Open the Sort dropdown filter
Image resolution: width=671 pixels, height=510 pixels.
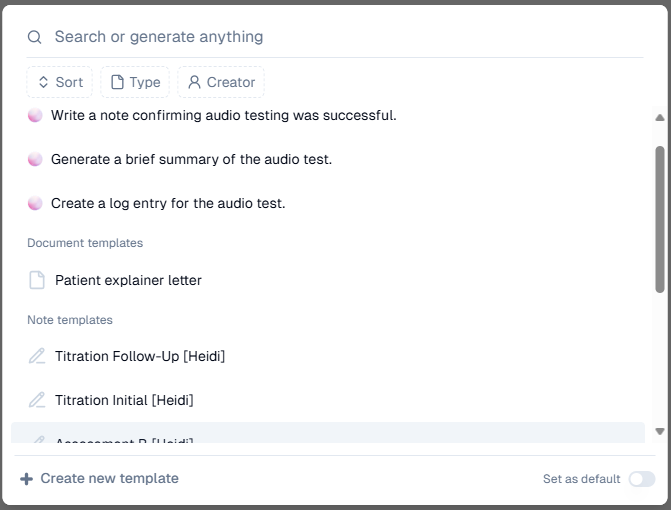coord(60,82)
